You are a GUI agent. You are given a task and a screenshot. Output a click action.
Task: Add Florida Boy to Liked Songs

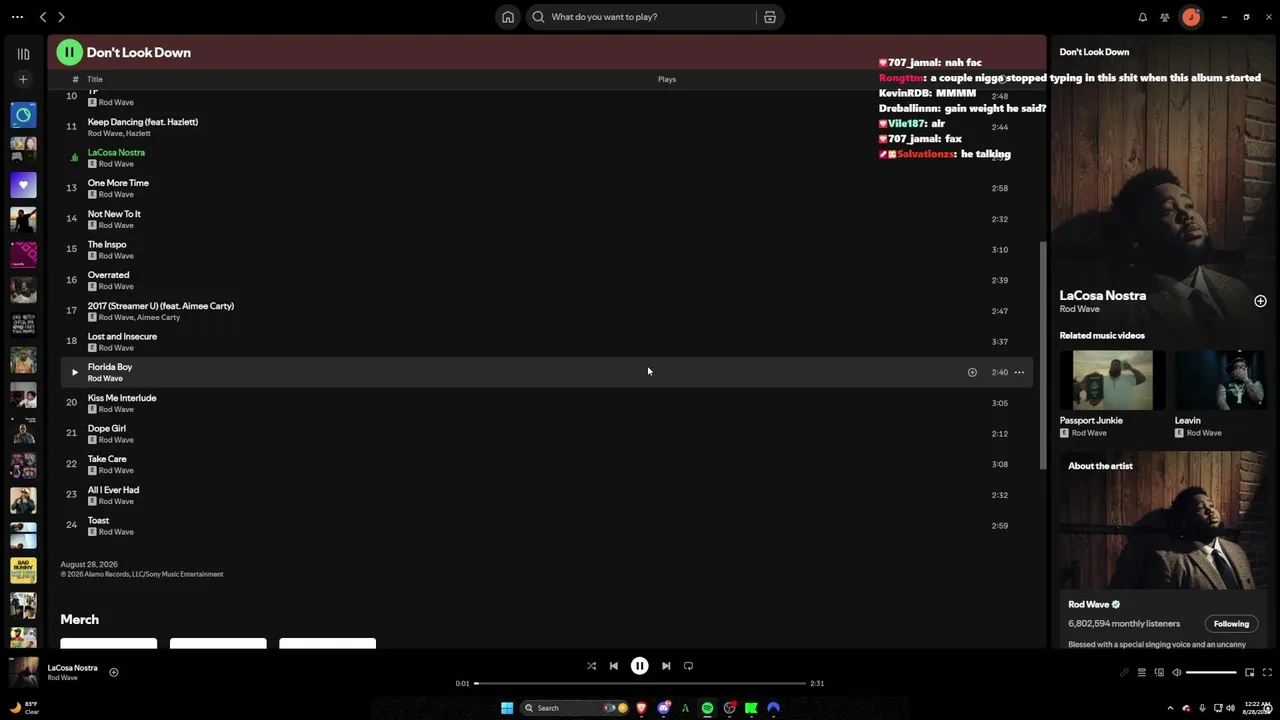click(972, 372)
